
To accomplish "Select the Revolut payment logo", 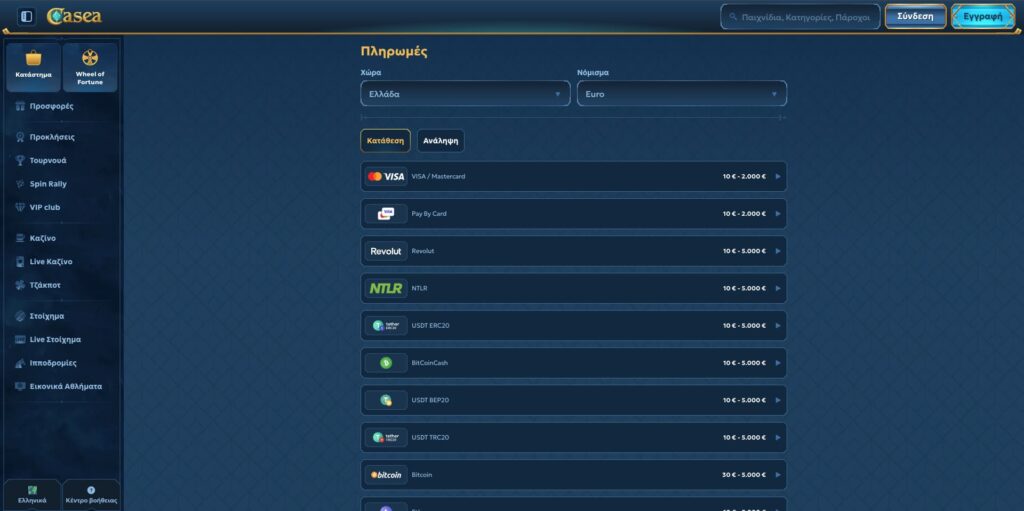I will click(386, 251).
